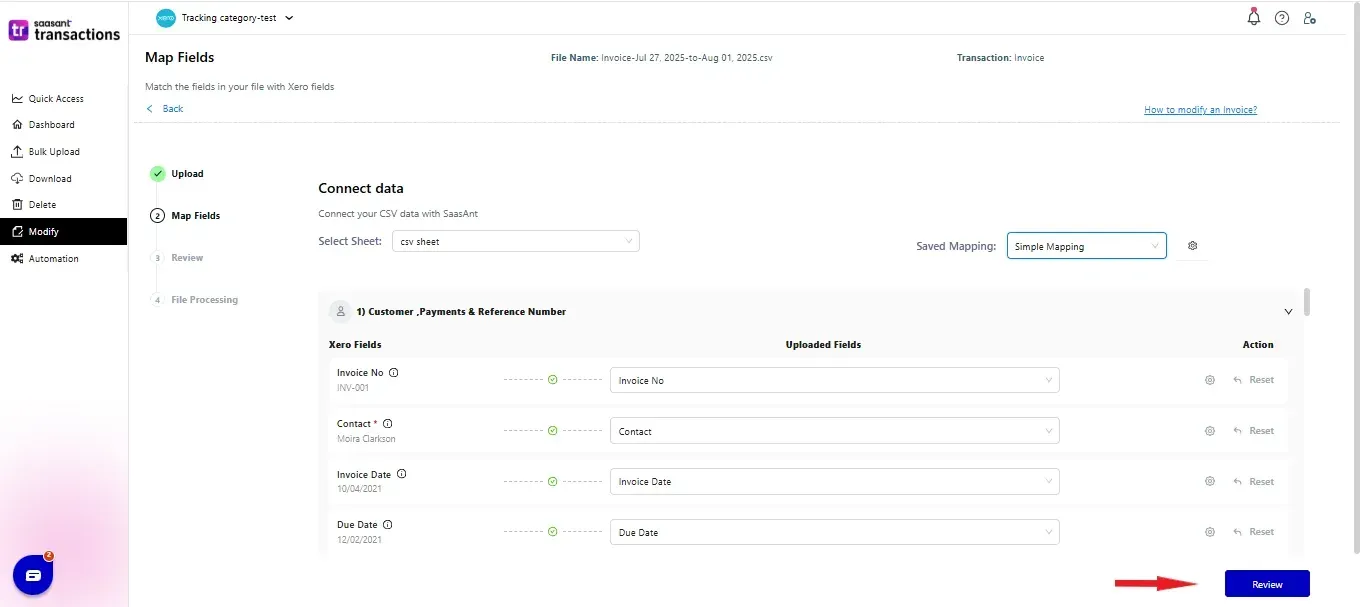Open the chat support bubble

(x=33, y=575)
